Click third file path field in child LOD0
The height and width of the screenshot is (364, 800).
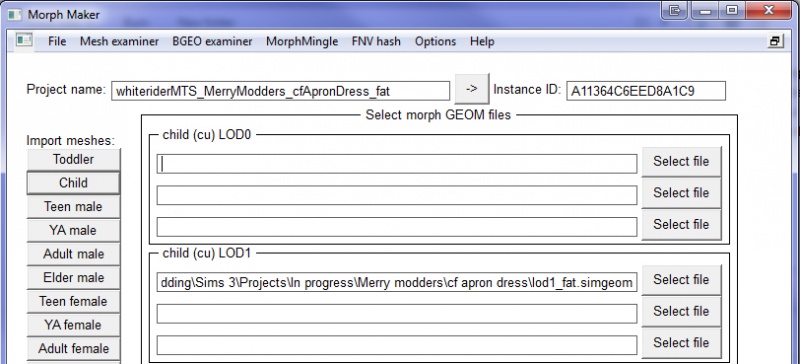tap(397, 227)
